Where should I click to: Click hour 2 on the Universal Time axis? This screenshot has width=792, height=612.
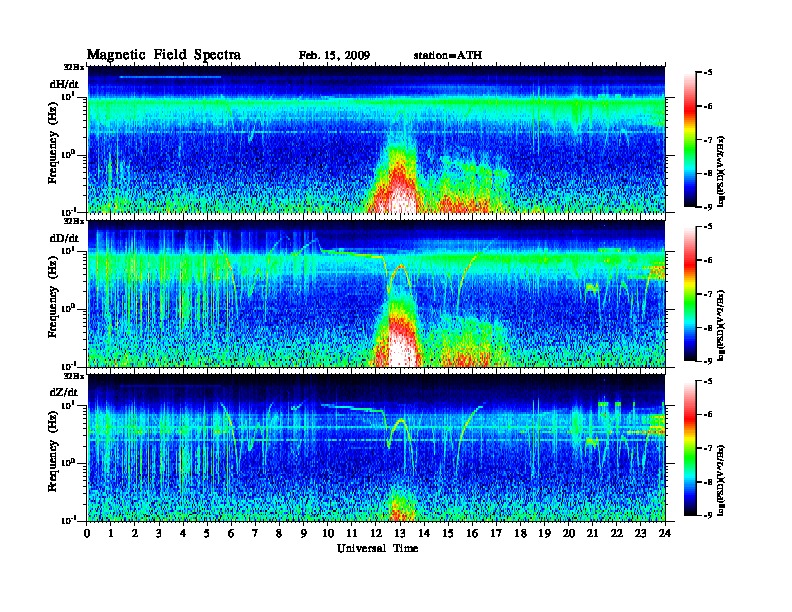pos(135,534)
